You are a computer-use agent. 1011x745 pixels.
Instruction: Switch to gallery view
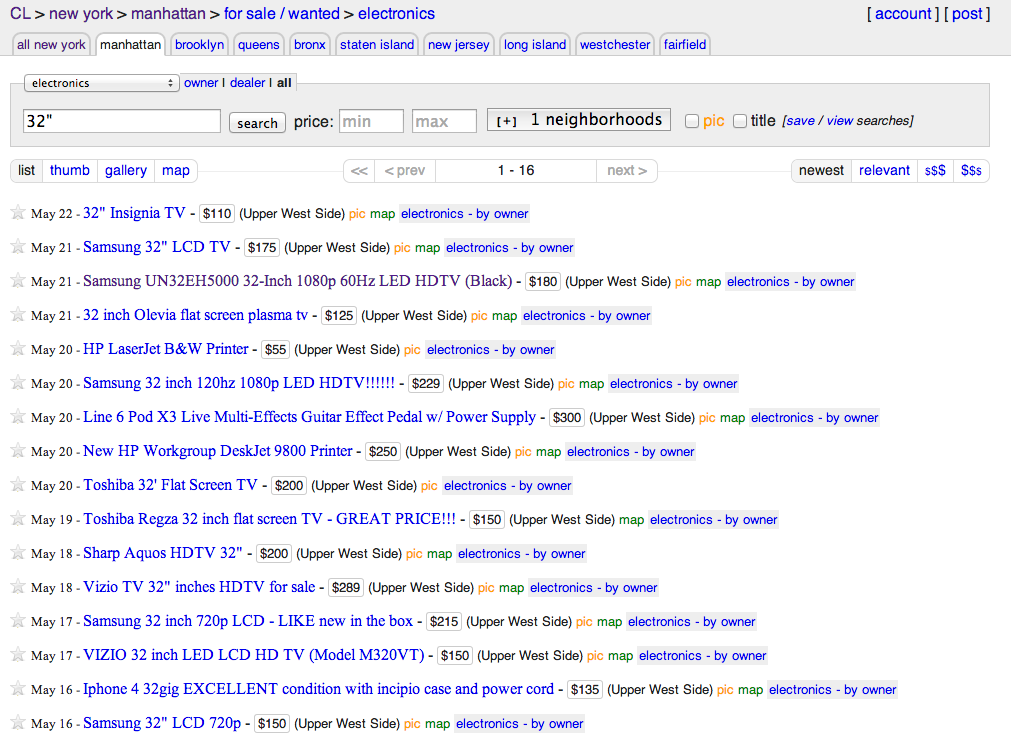coord(126,170)
